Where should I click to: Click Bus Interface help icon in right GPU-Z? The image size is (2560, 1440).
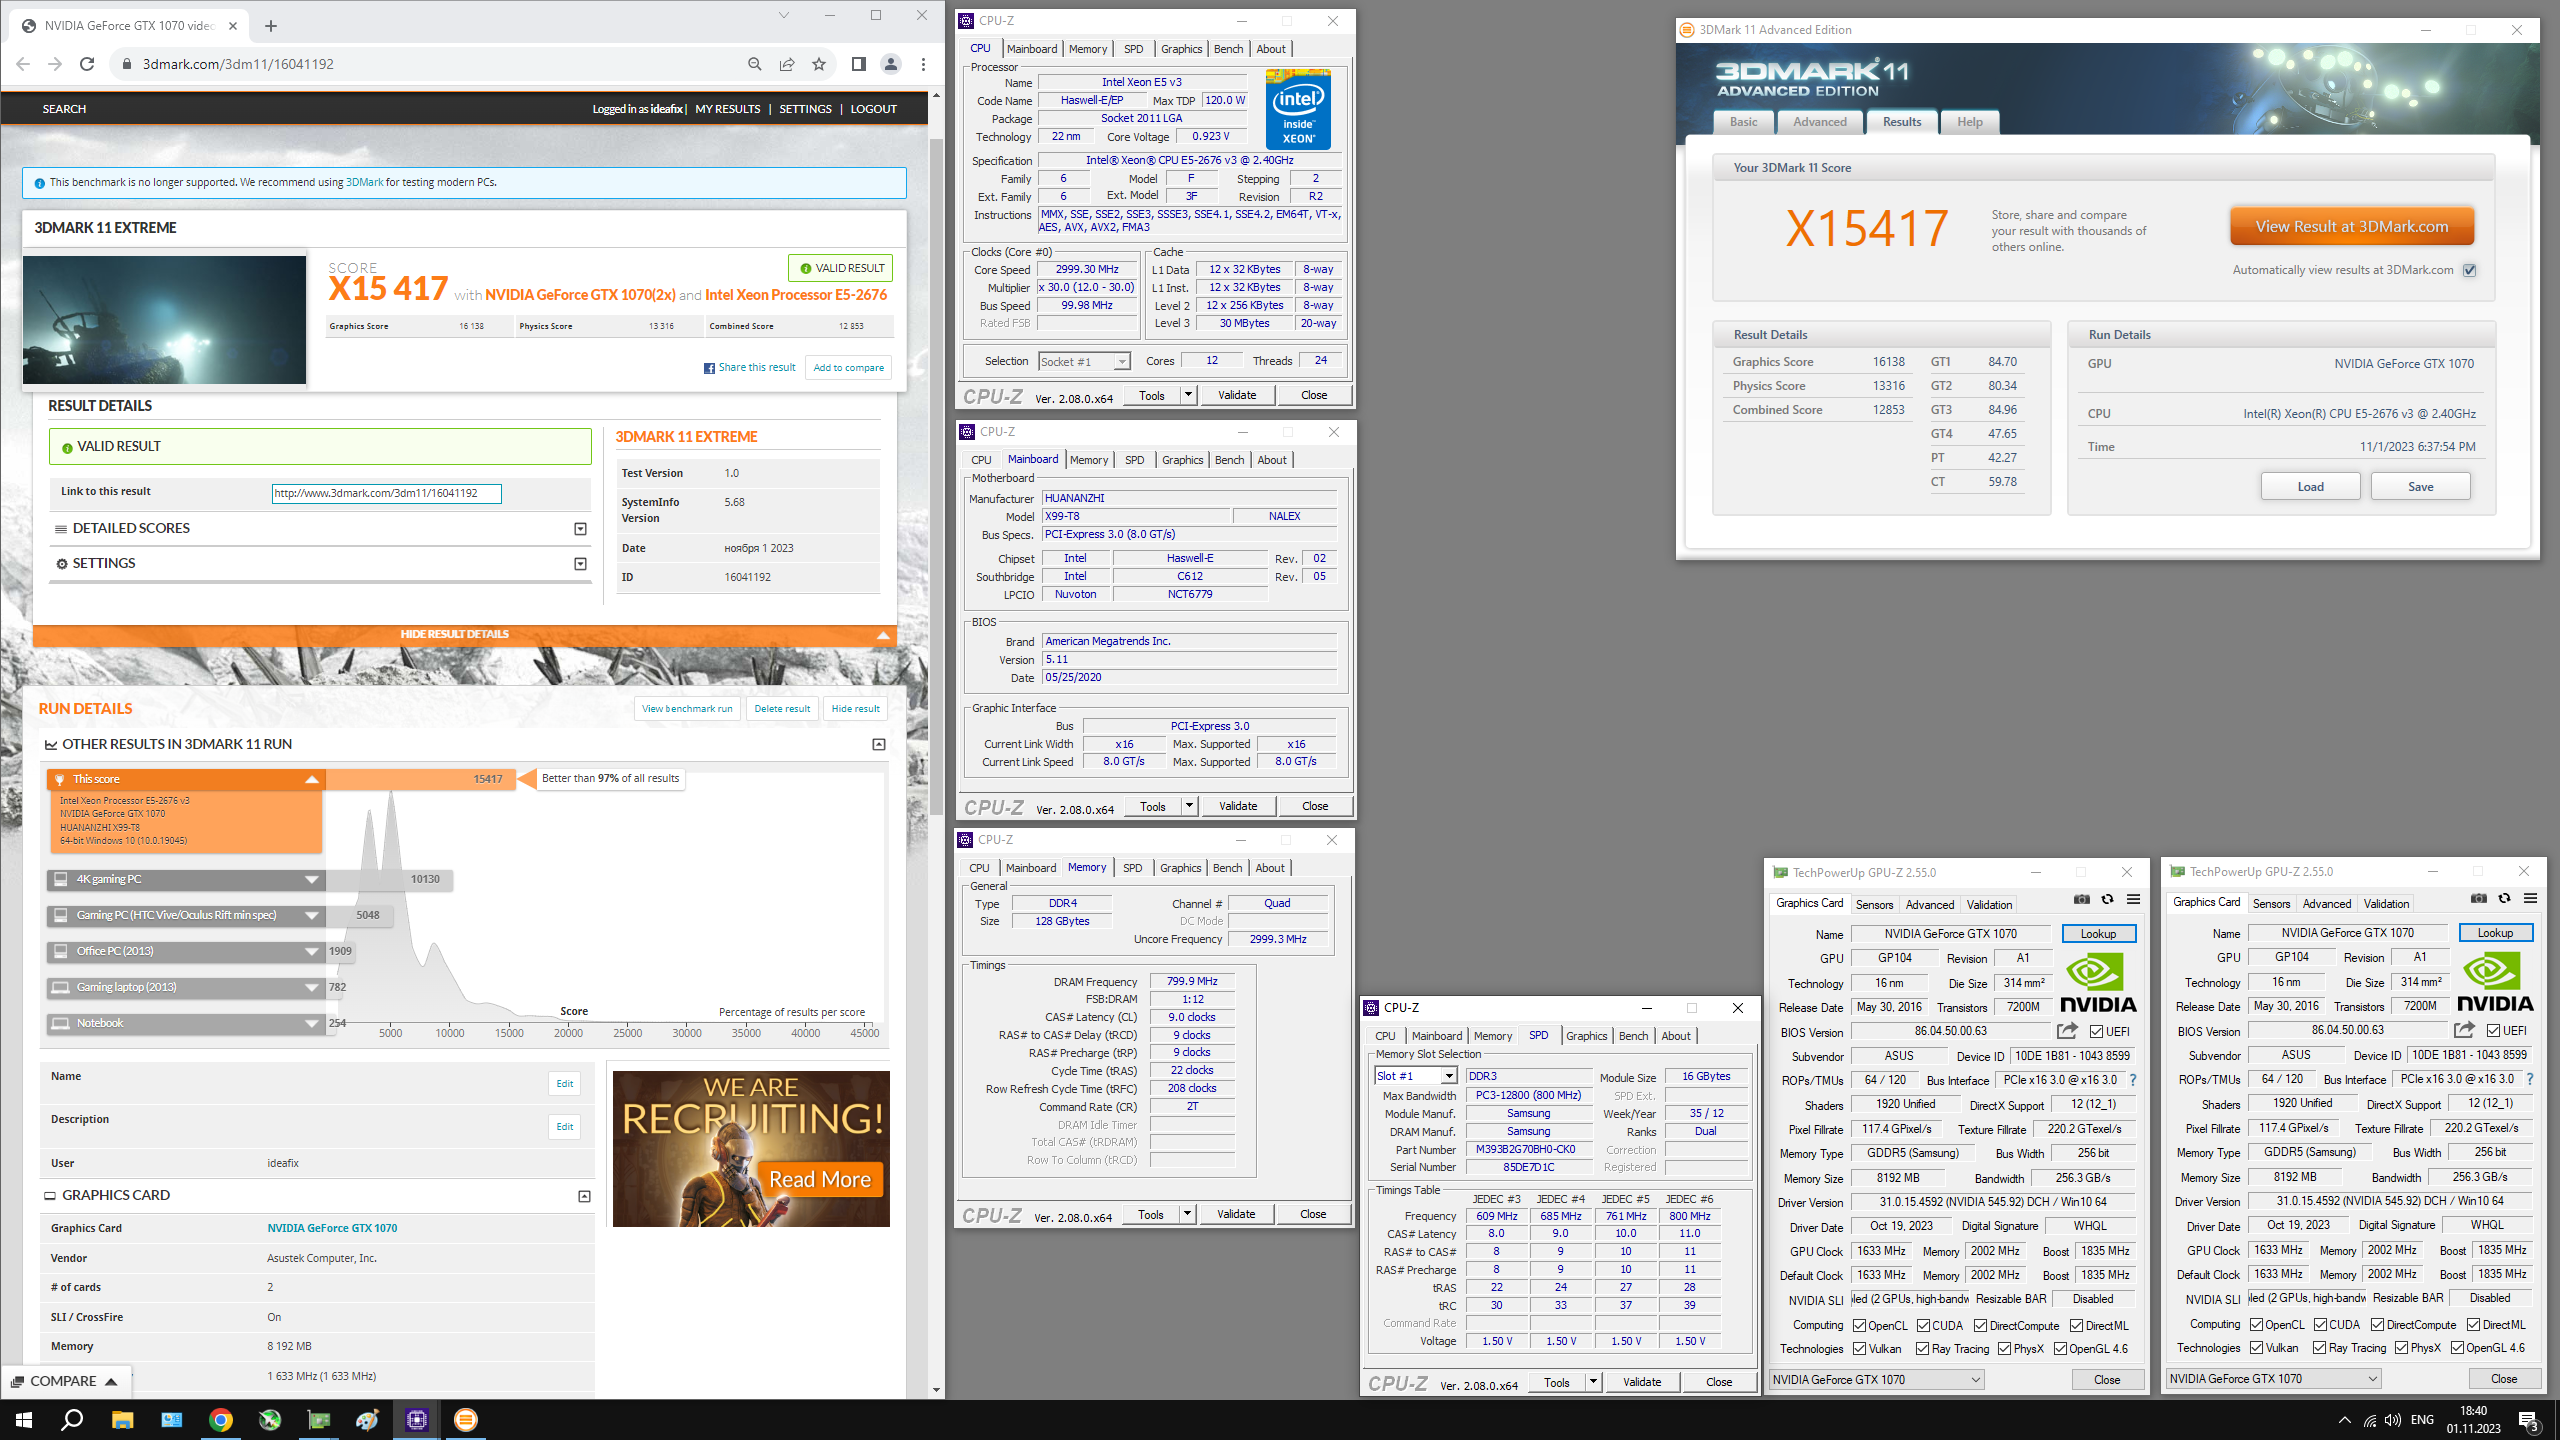pyautogui.click(x=2530, y=1079)
